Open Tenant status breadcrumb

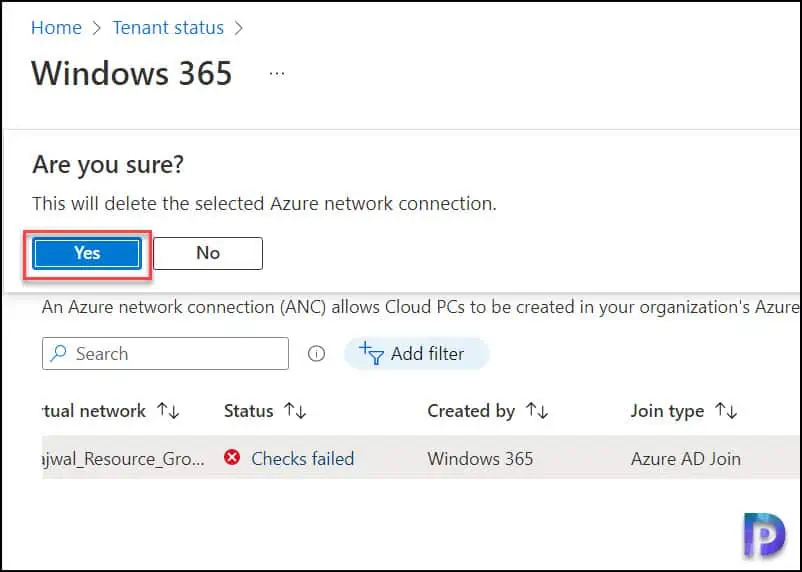click(168, 28)
